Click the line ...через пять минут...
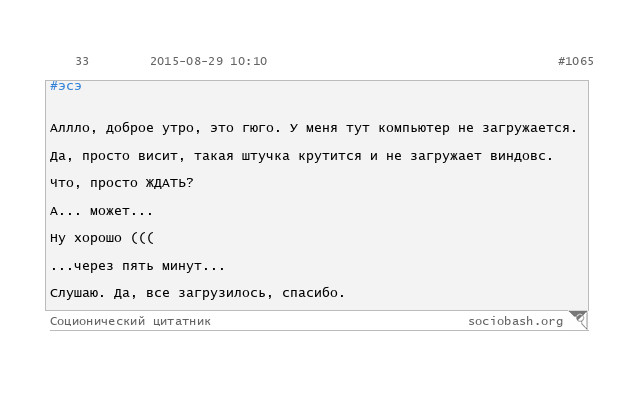628x405 pixels. pos(137,266)
